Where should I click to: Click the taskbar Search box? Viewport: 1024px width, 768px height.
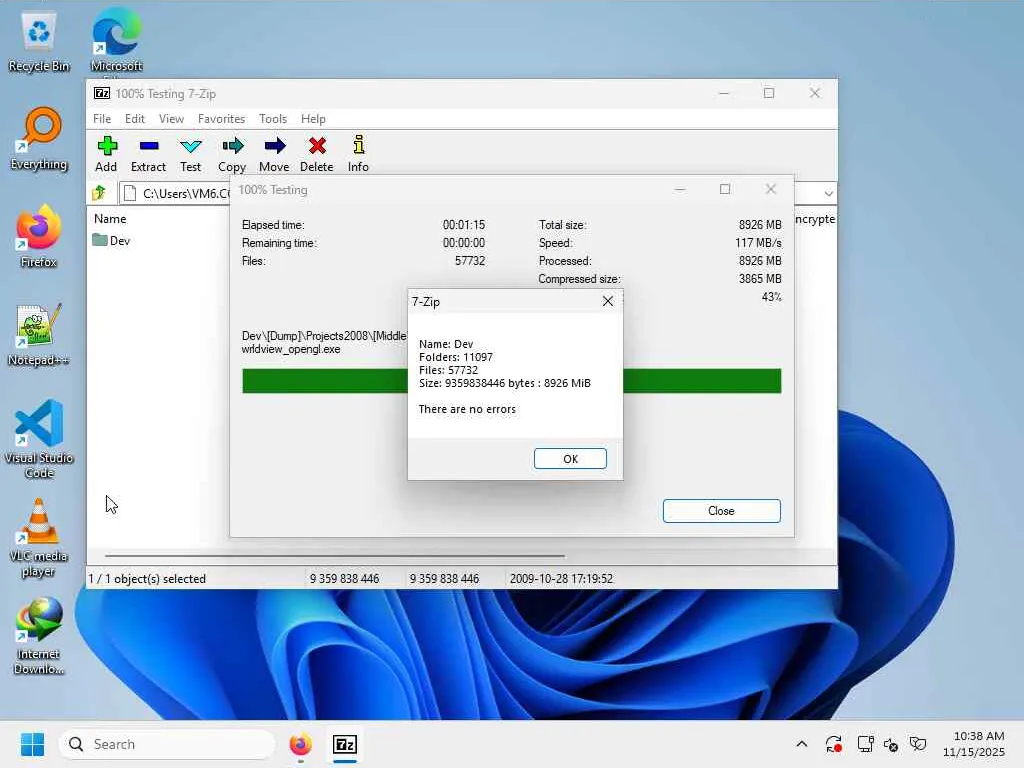(x=167, y=744)
